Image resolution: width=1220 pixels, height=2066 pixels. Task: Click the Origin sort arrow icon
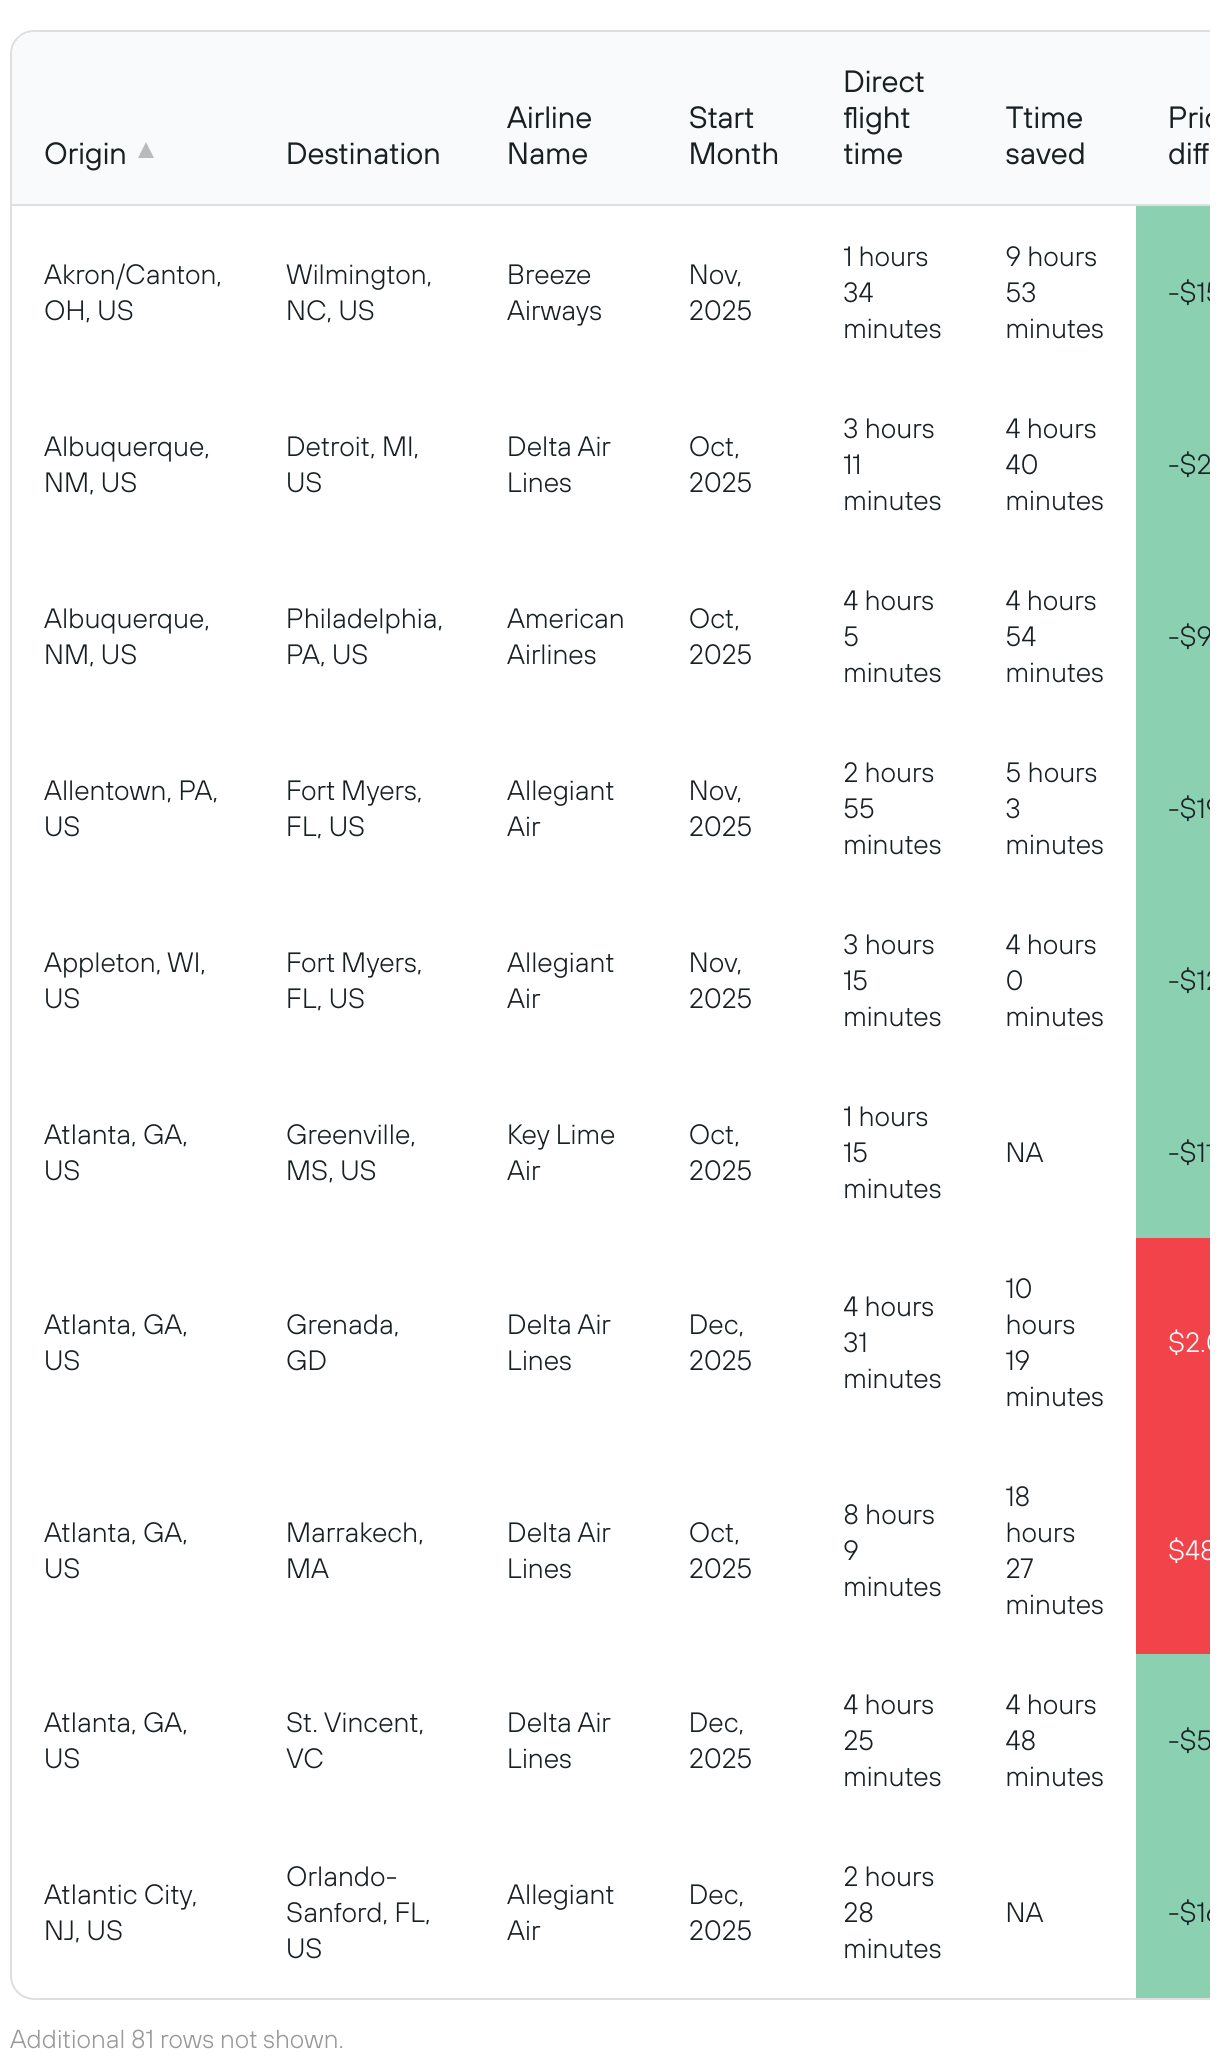point(146,151)
